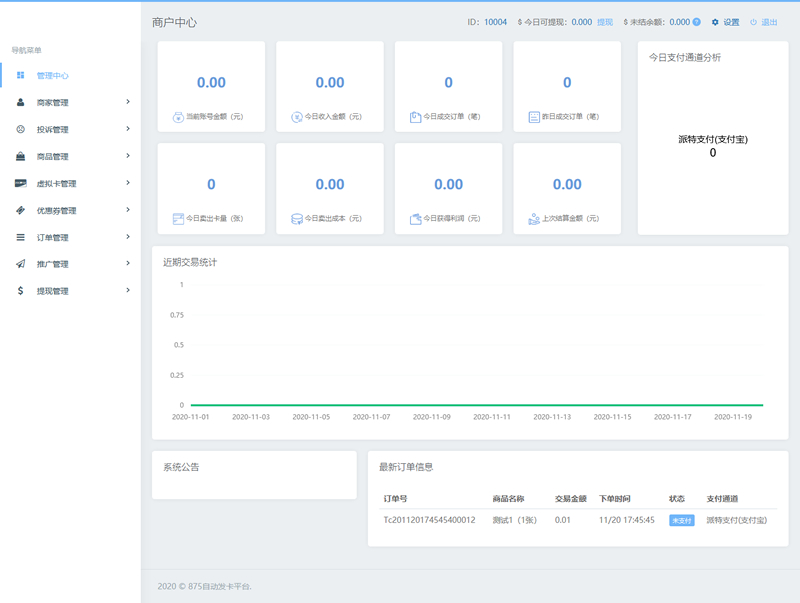This screenshot has height=603, width=800.
Task: Expand the 订单管理 submenu chevron
Action: point(128,237)
